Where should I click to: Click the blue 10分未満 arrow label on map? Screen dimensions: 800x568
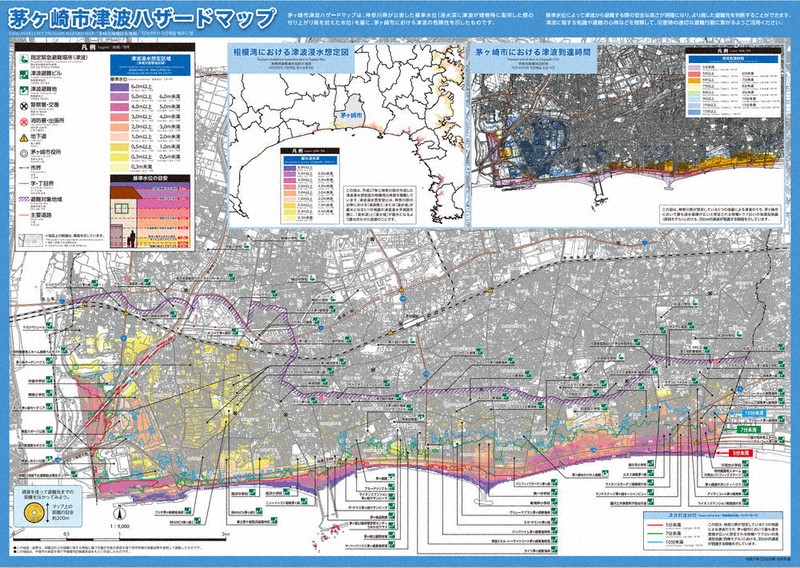[753, 412]
